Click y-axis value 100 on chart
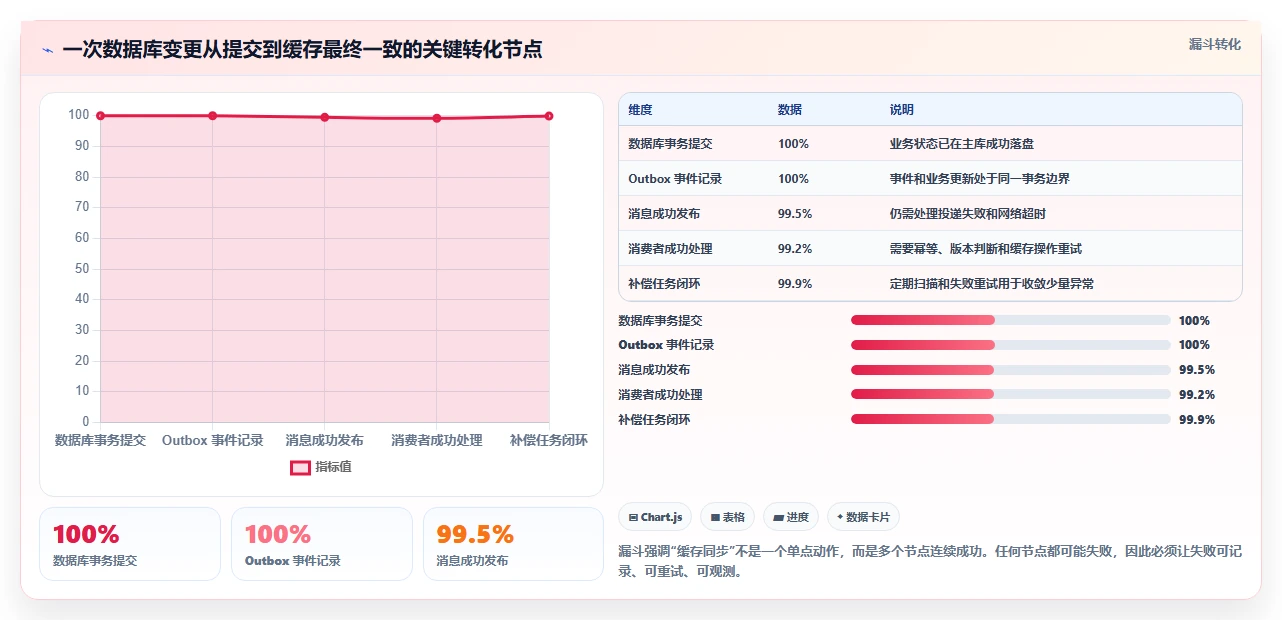This screenshot has height=620, width=1282. click(x=79, y=115)
